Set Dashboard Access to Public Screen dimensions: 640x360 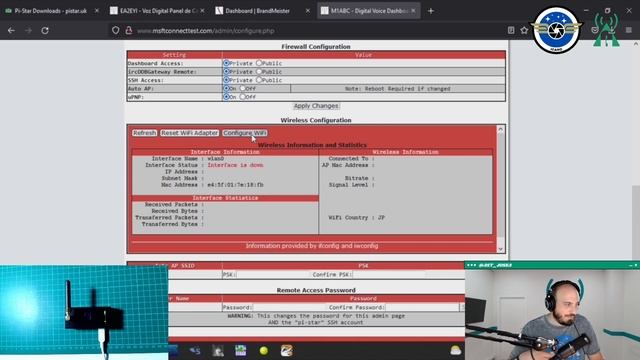coord(259,63)
